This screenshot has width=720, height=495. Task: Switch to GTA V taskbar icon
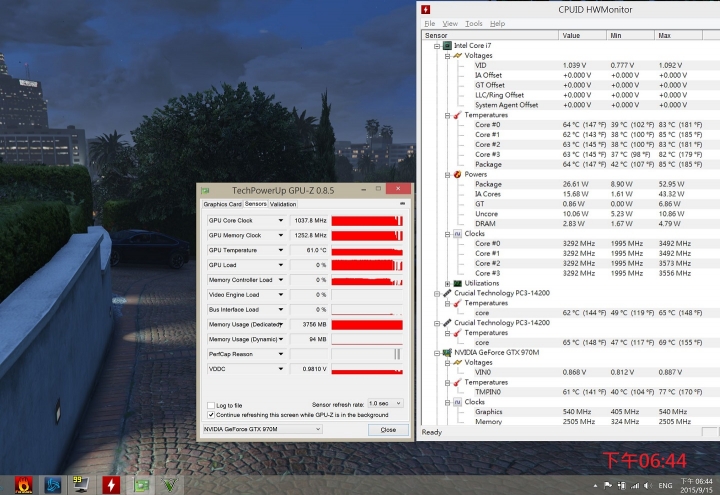pos(169,485)
